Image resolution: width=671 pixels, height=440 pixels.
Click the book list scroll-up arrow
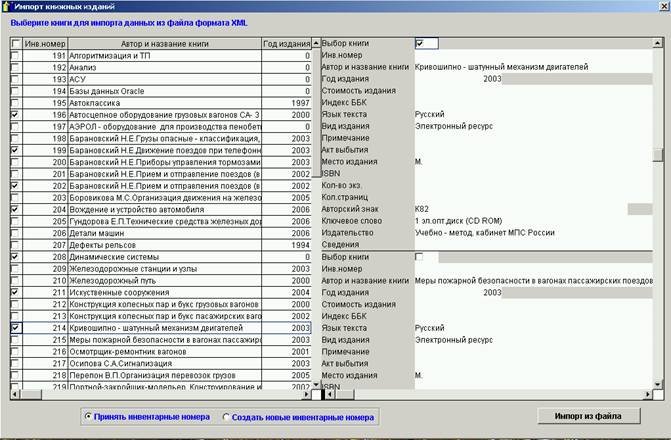click(x=316, y=43)
